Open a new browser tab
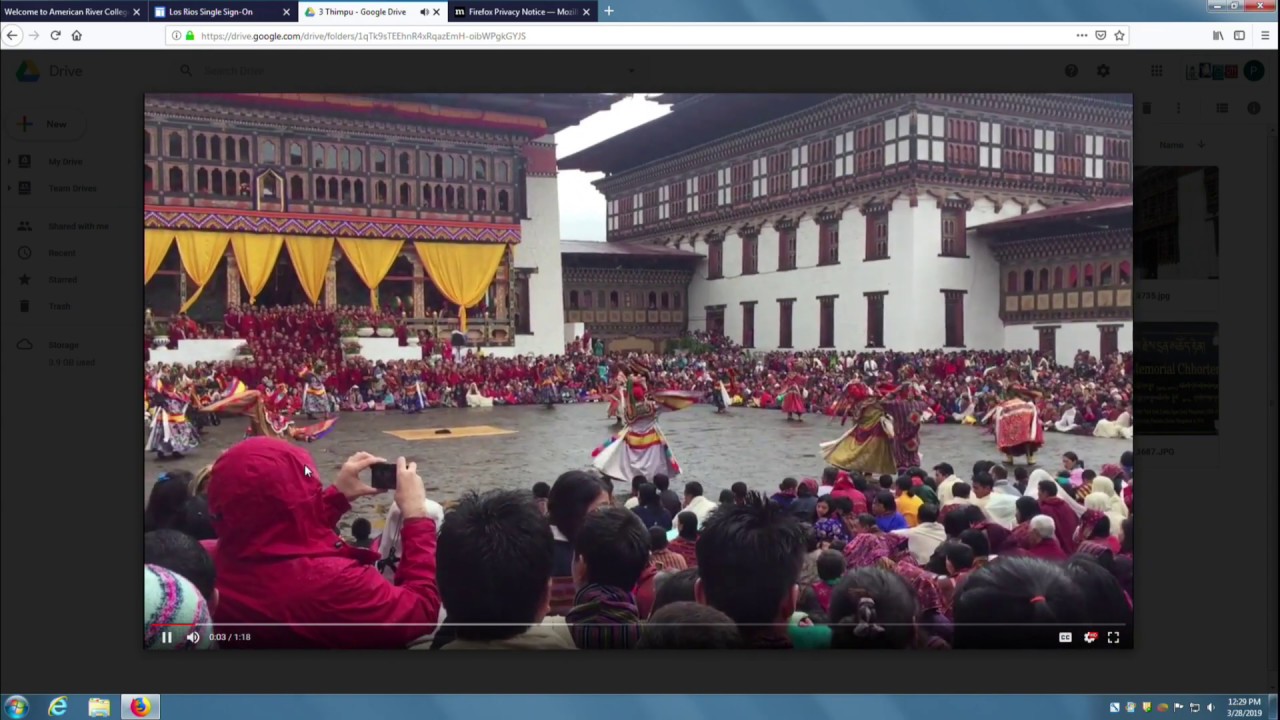This screenshot has width=1280, height=720. pyautogui.click(x=609, y=11)
